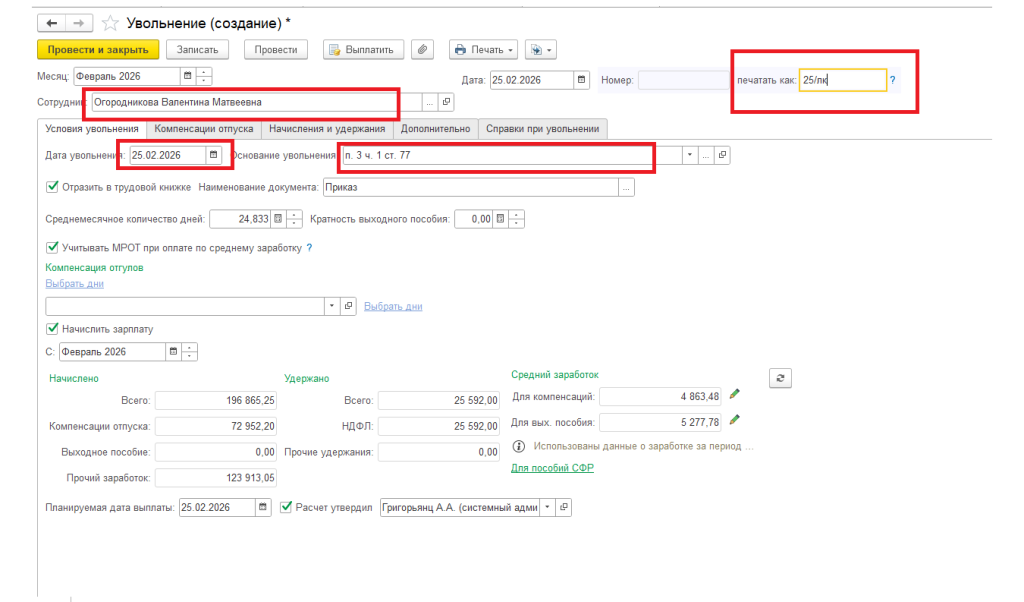
Task: Click Провести button
Action: pos(276,50)
